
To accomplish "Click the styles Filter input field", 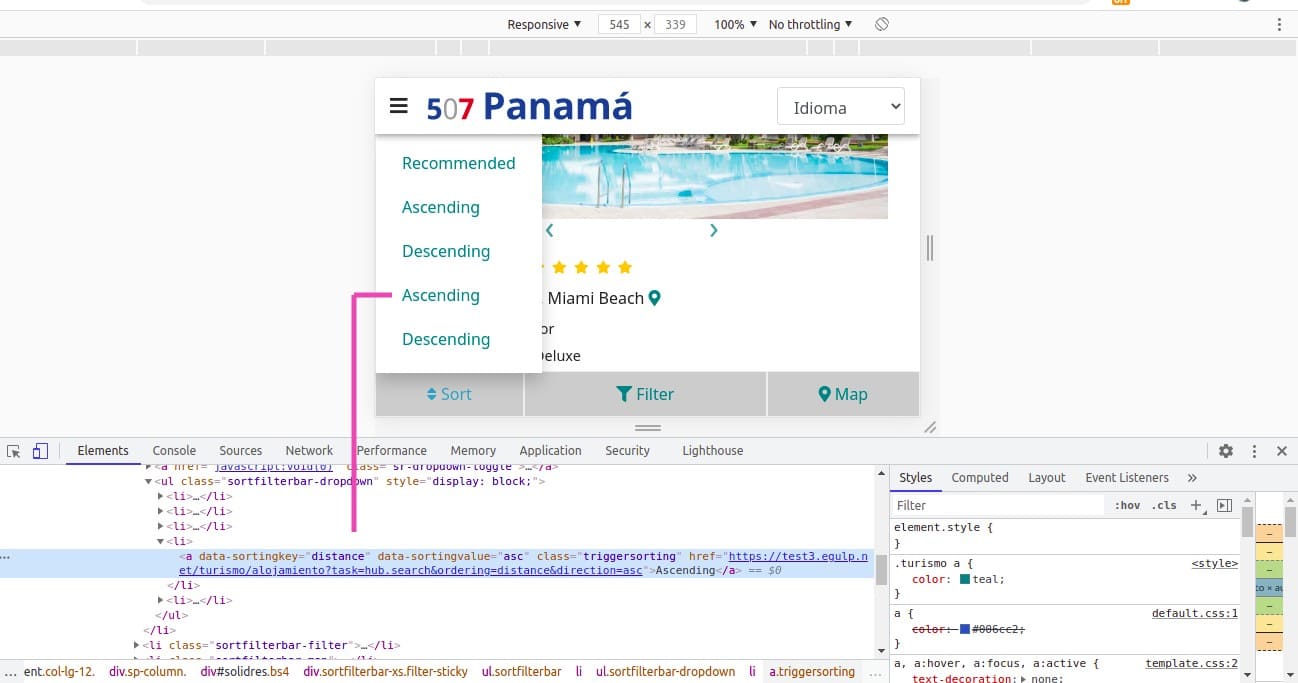I will 998,506.
